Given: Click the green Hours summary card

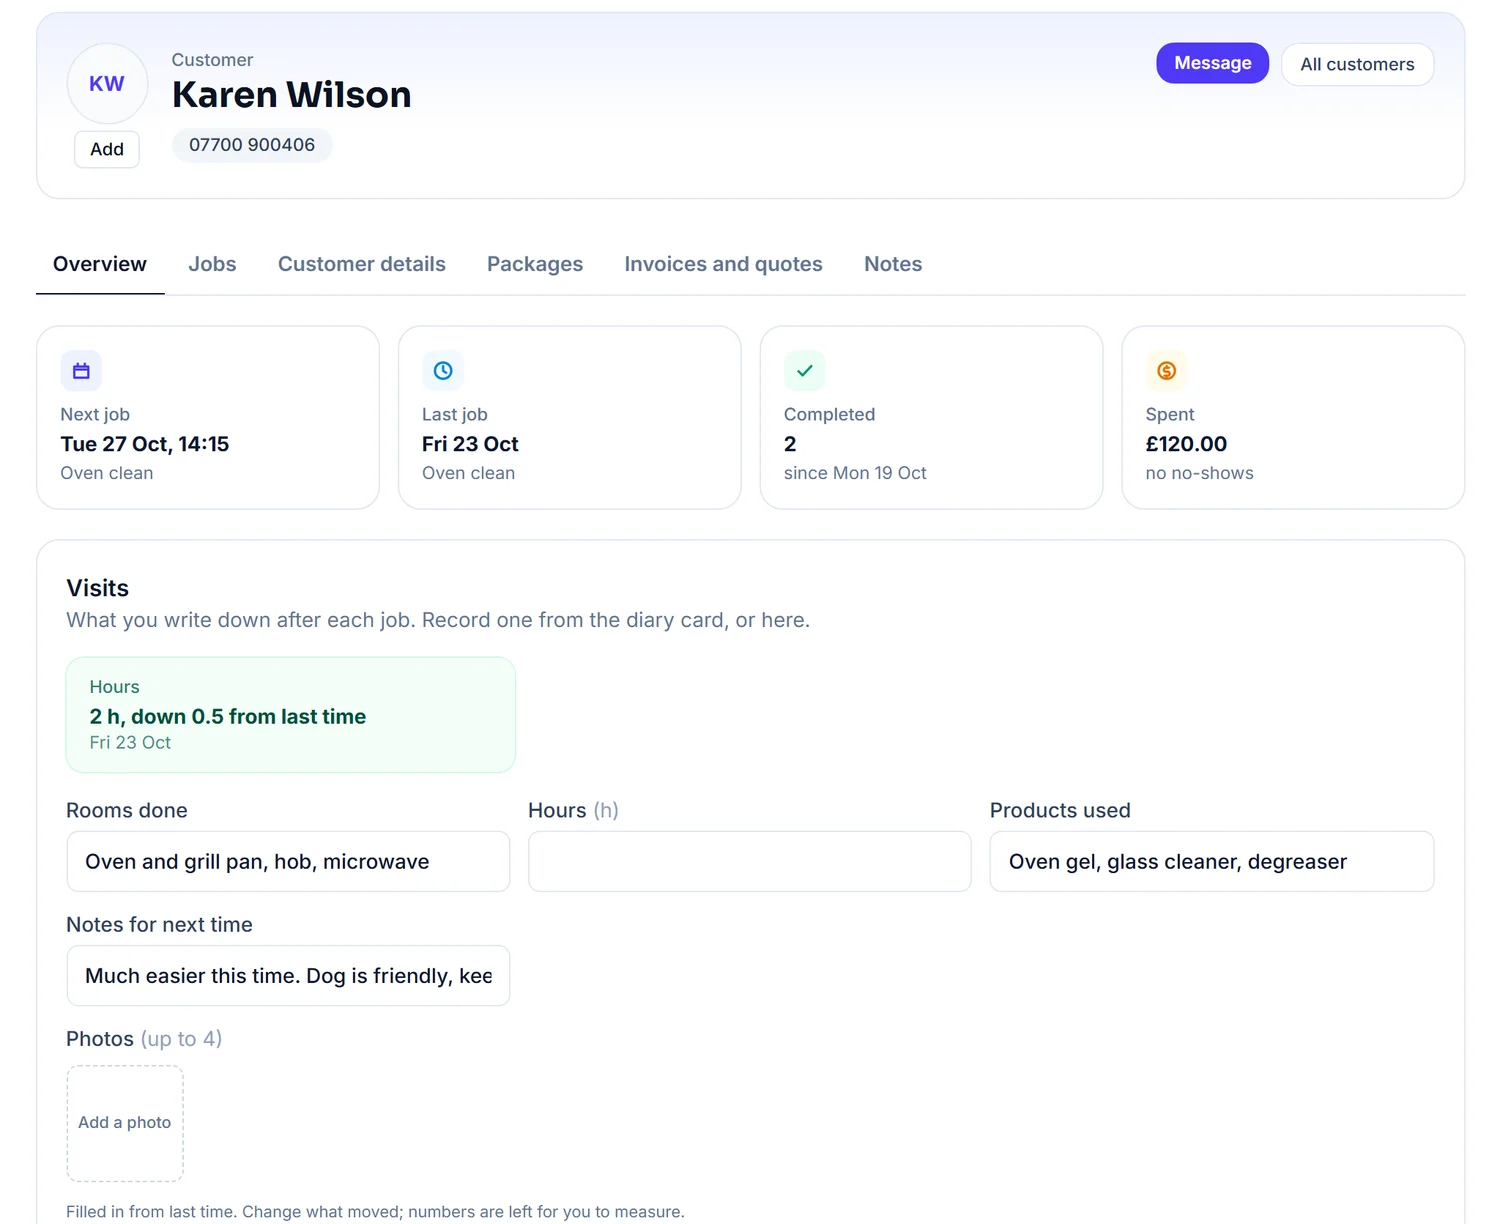Looking at the screenshot, I should 291,715.
